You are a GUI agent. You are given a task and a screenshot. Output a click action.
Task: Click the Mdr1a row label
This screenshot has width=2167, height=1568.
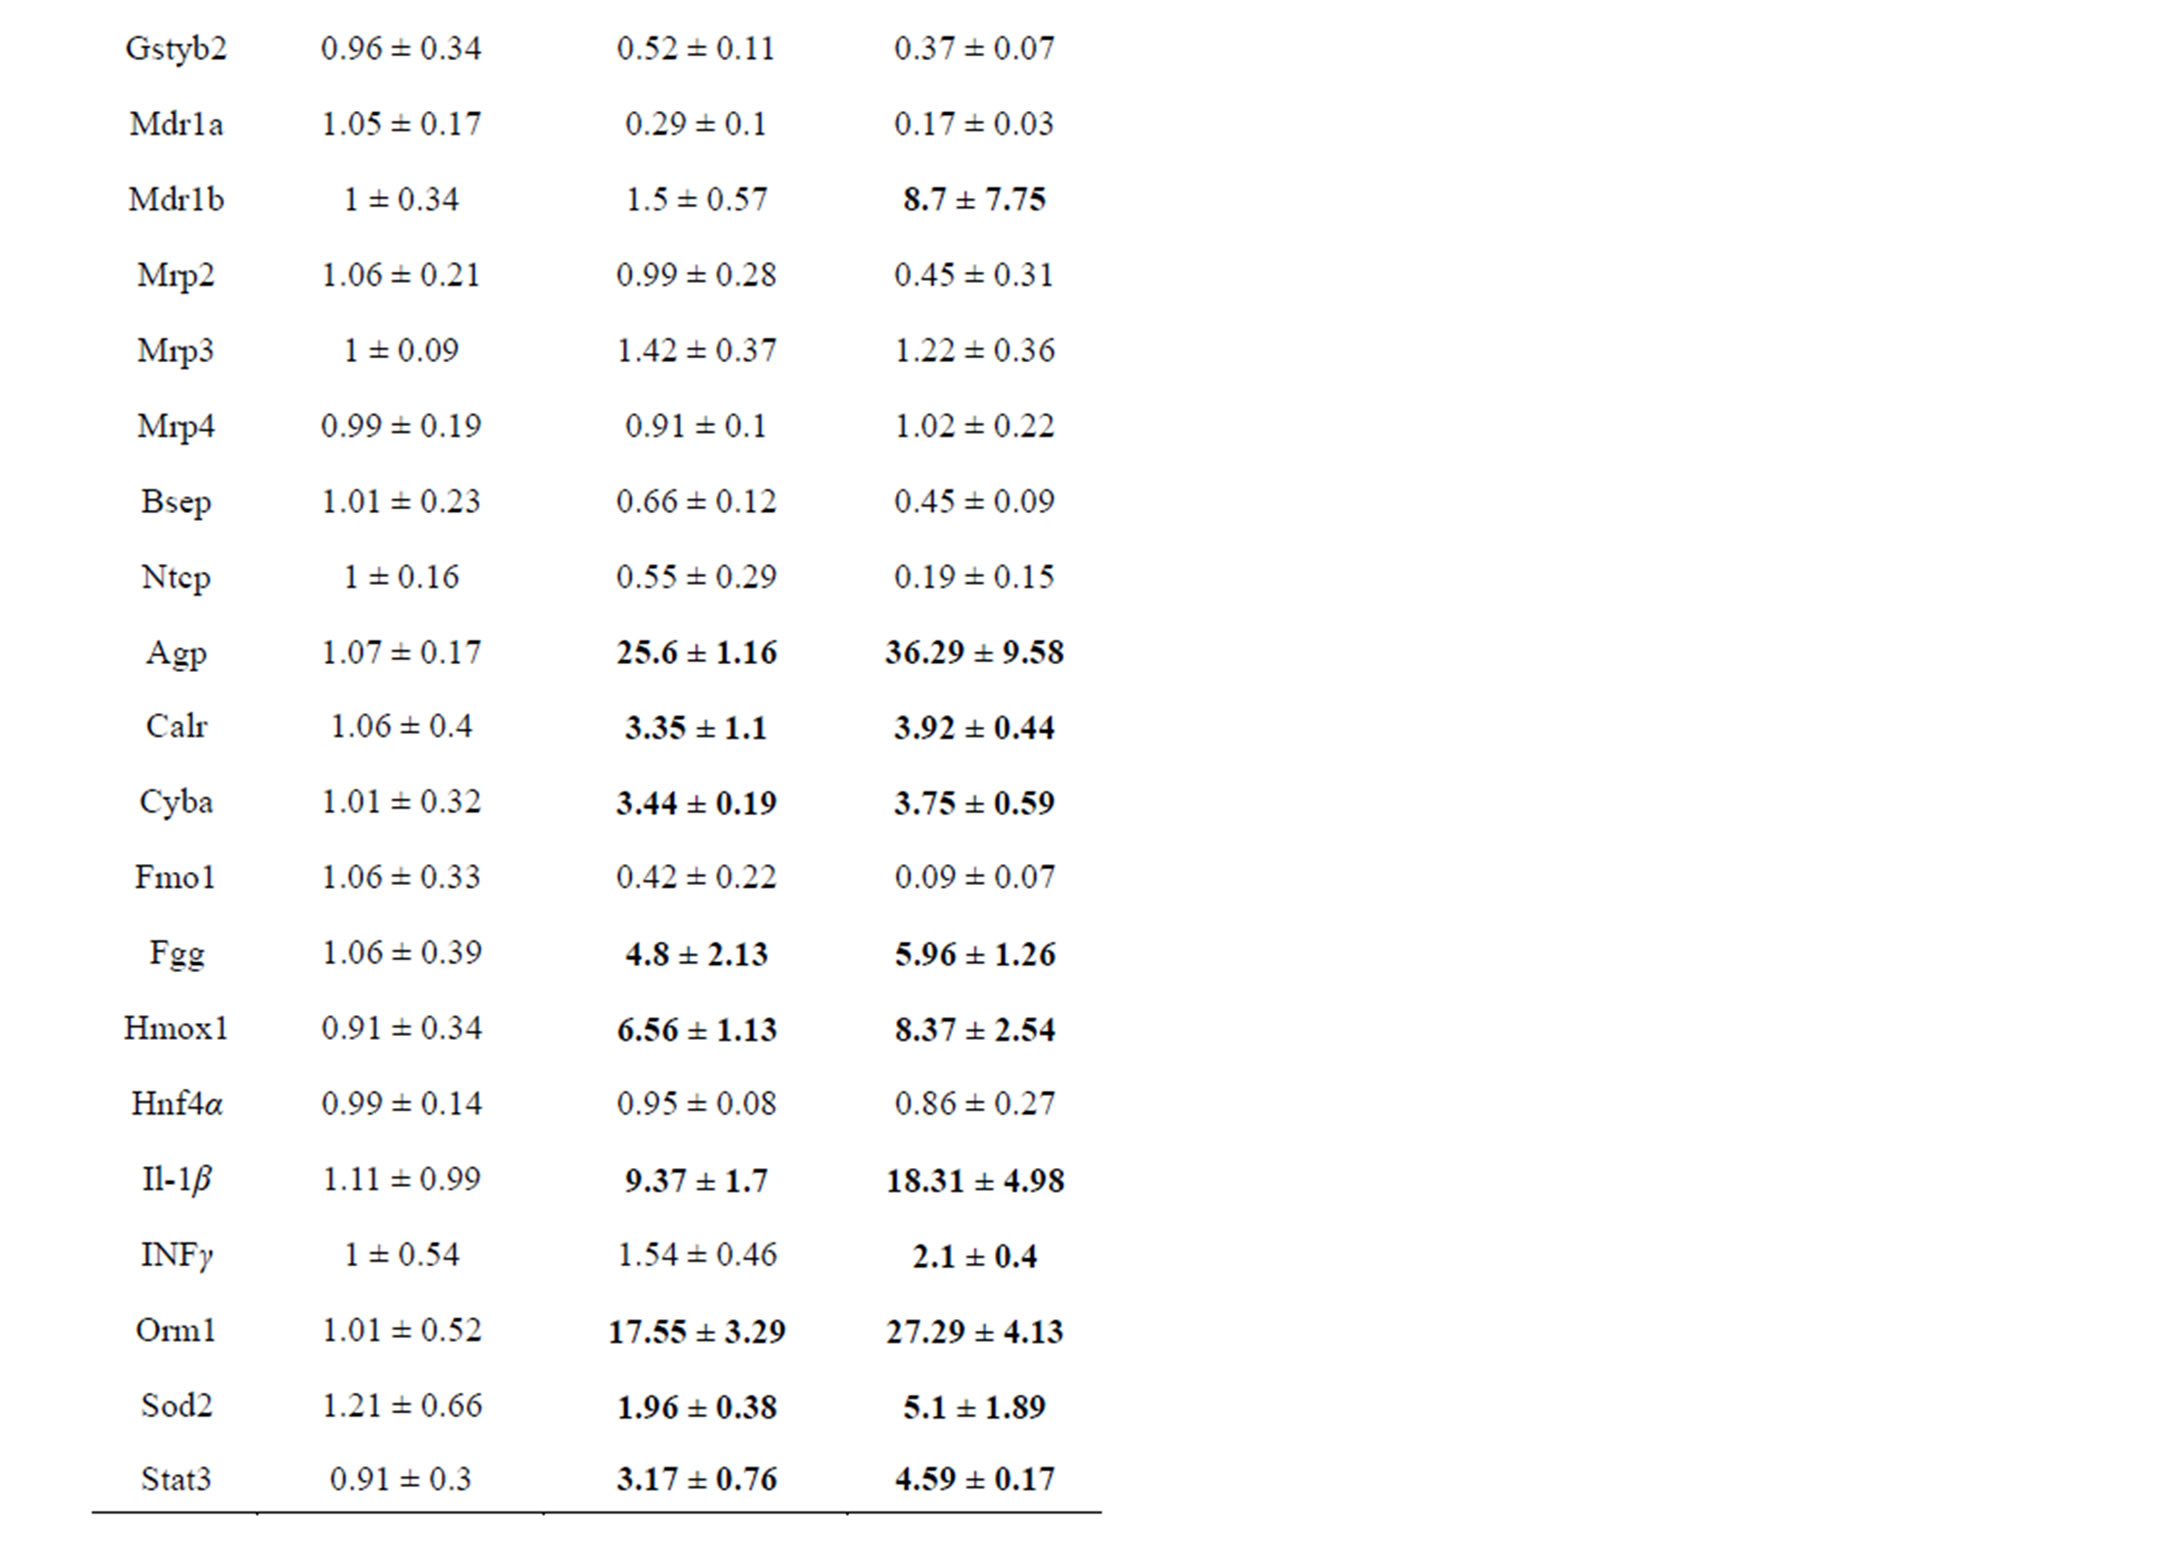176,124
